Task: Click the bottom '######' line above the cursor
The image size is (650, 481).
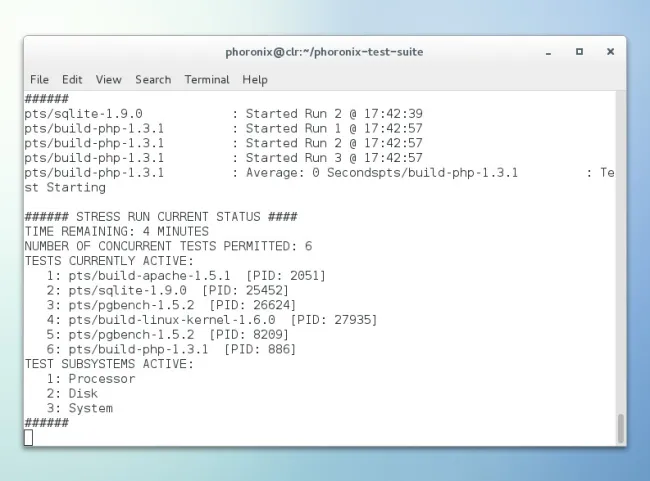Action: click(46, 423)
